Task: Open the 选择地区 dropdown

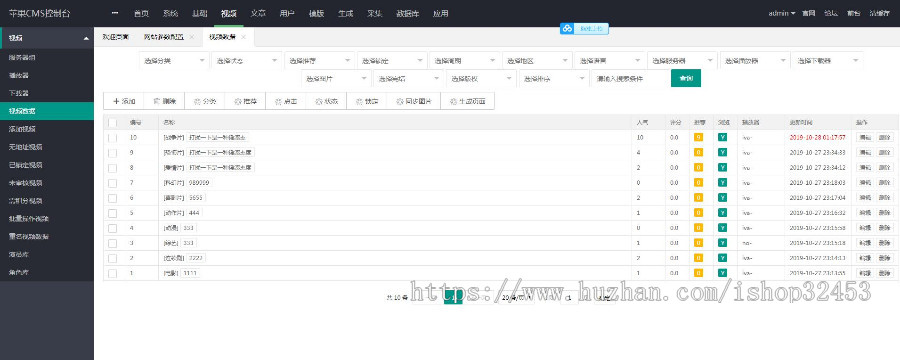Action: tap(537, 60)
